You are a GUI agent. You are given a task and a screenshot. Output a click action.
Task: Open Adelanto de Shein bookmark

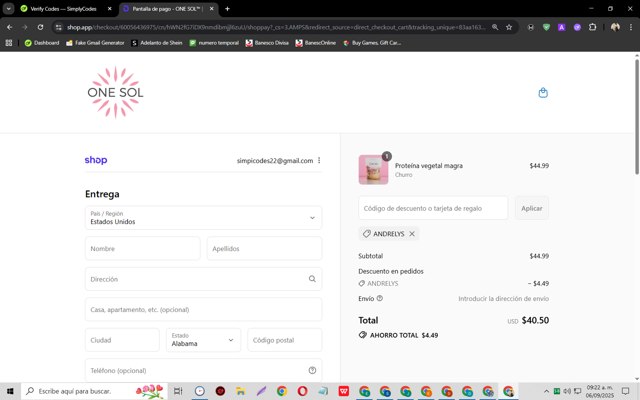coord(157,43)
